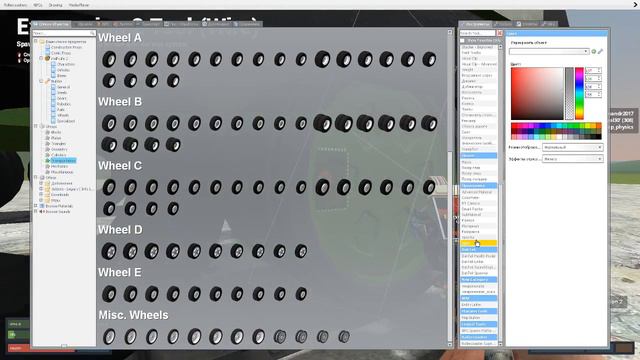Collapse the Half-Life 2 tree node
This screenshot has height=360, width=640.
[41, 58]
